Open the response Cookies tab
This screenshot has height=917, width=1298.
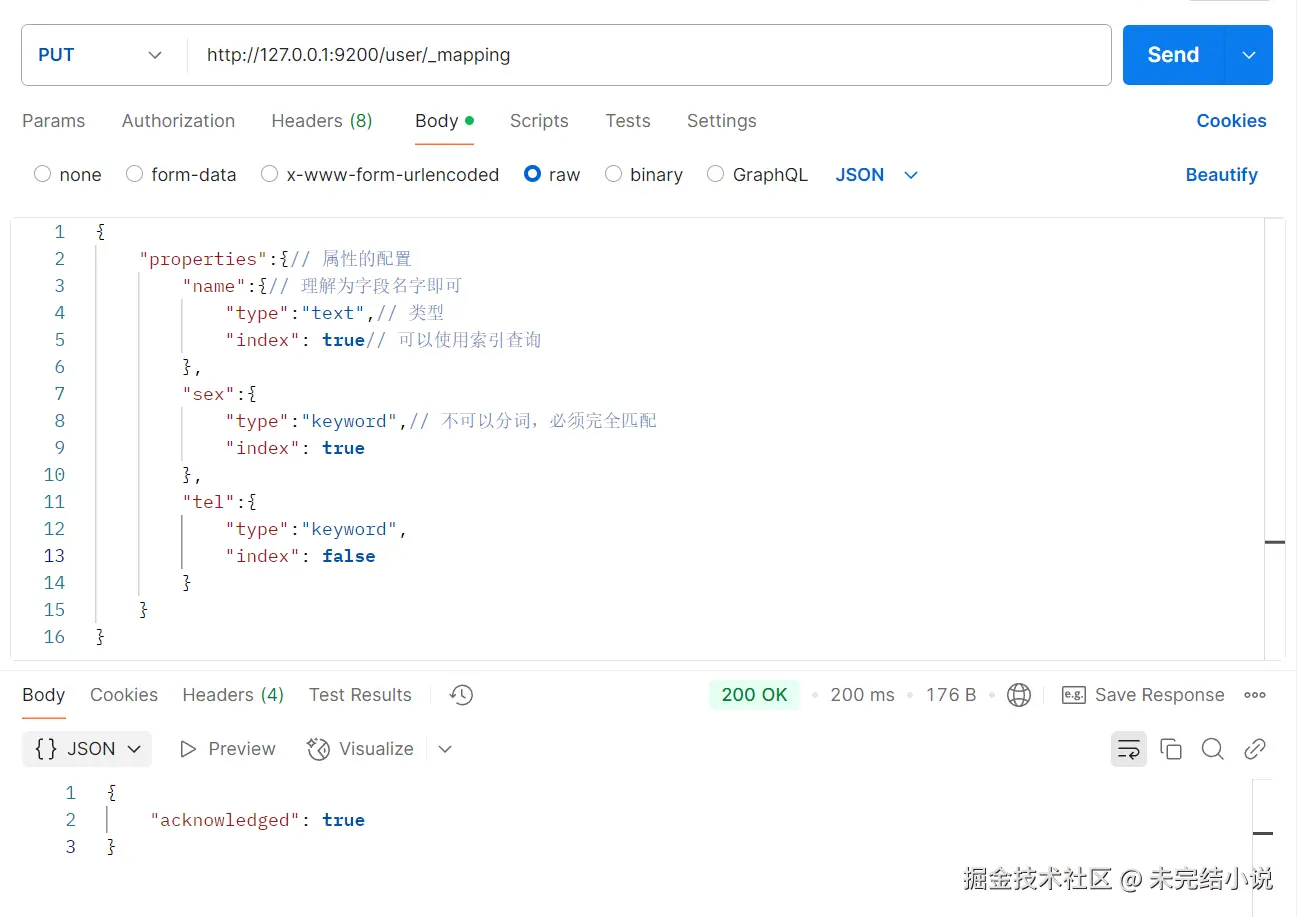(124, 695)
